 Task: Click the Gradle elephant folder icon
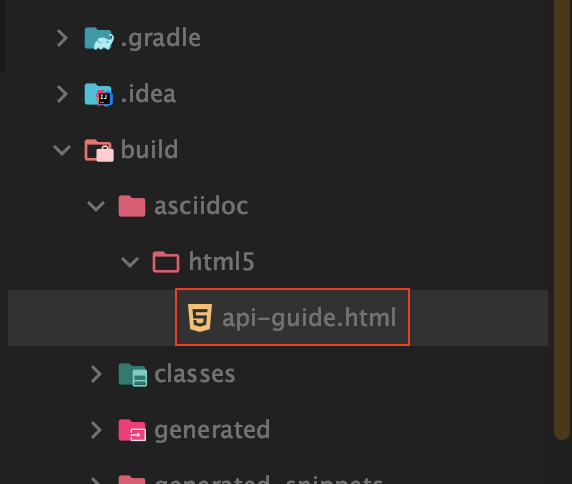[x=99, y=38]
